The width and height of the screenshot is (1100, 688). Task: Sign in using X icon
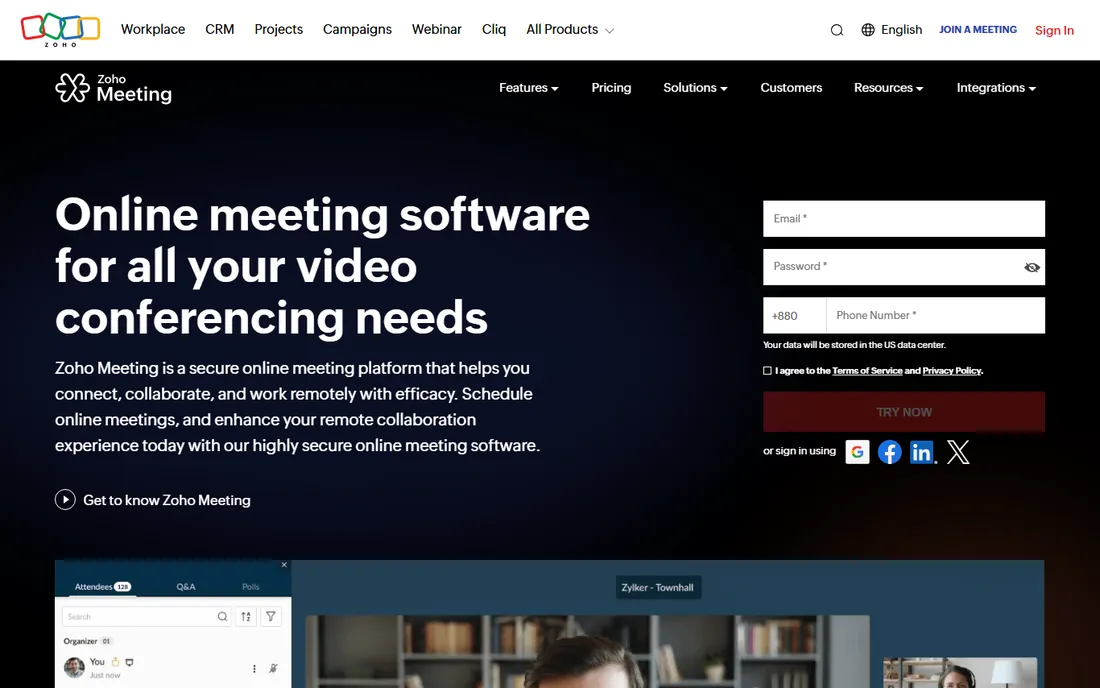pos(958,452)
